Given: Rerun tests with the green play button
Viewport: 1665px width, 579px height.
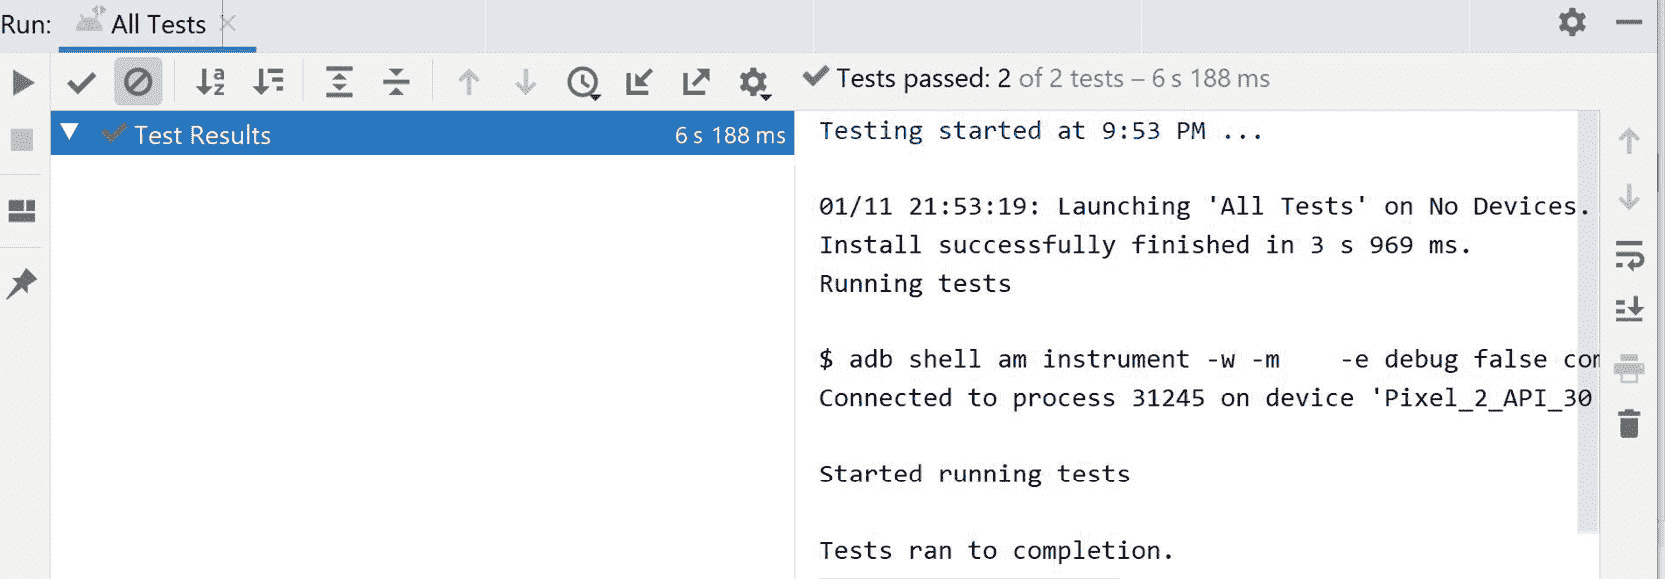Looking at the screenshot, I should [22, 82].
